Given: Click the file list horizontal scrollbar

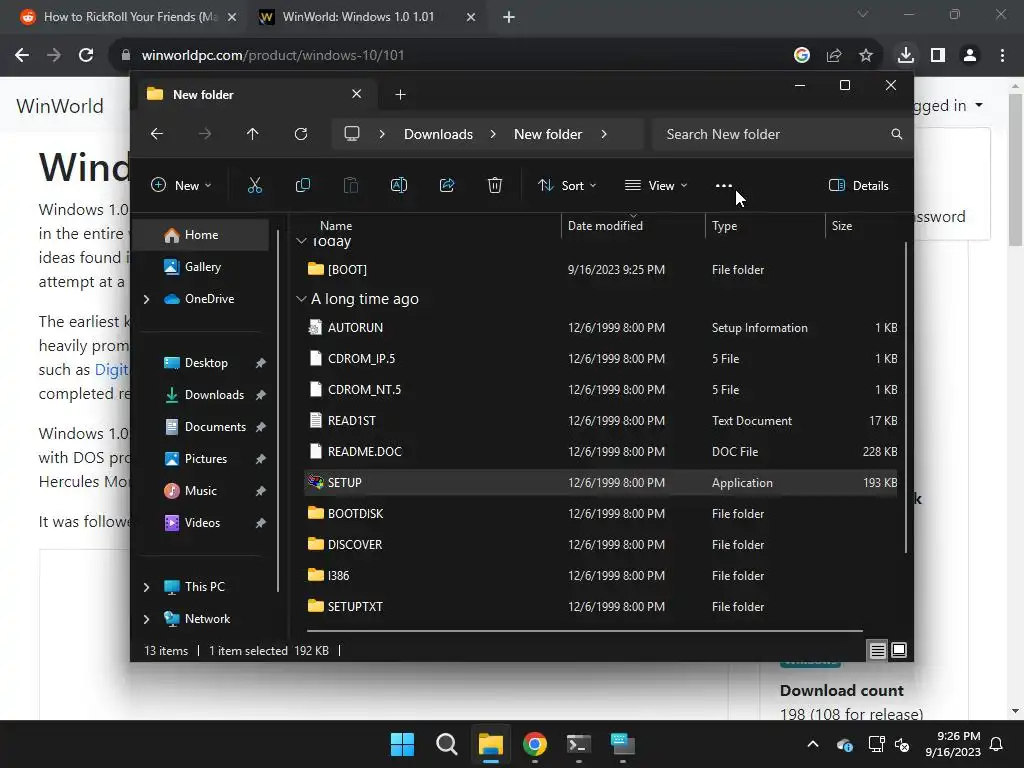Looking at the screenshot, I should [x=584, y=631].
